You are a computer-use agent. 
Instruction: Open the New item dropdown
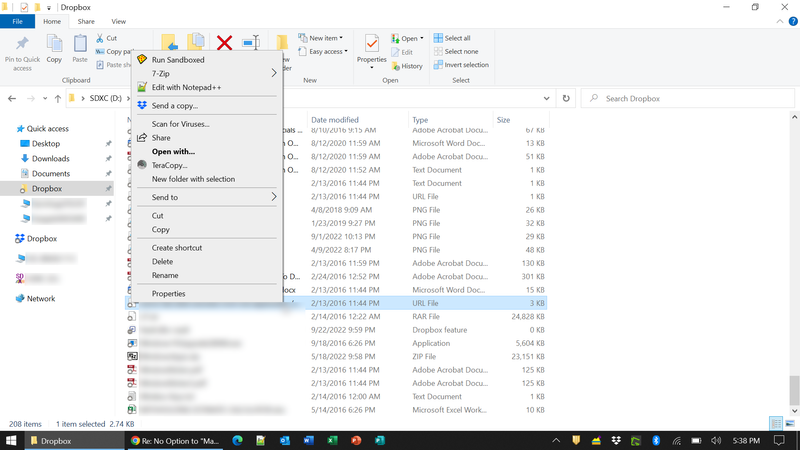click(x=325, y=38)
